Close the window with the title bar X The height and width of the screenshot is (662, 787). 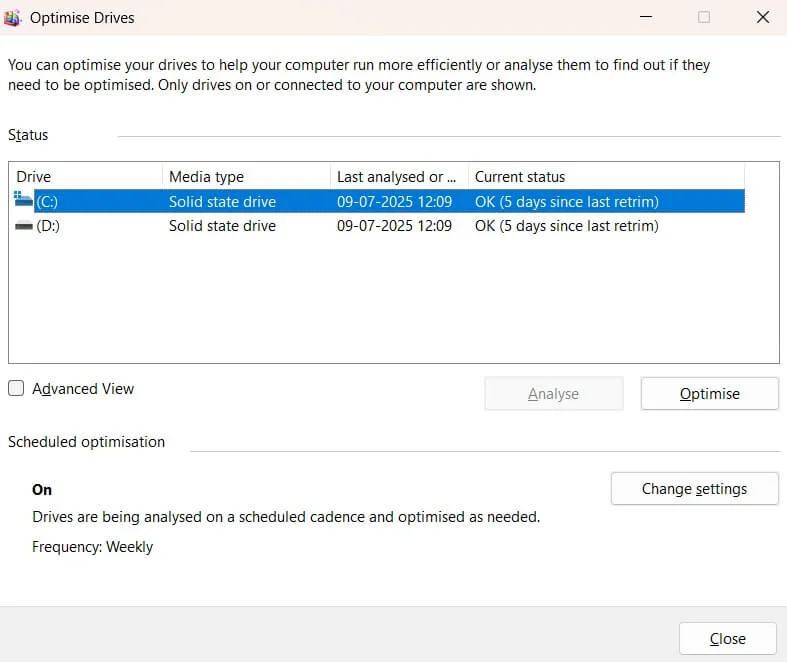coord(761,17)
